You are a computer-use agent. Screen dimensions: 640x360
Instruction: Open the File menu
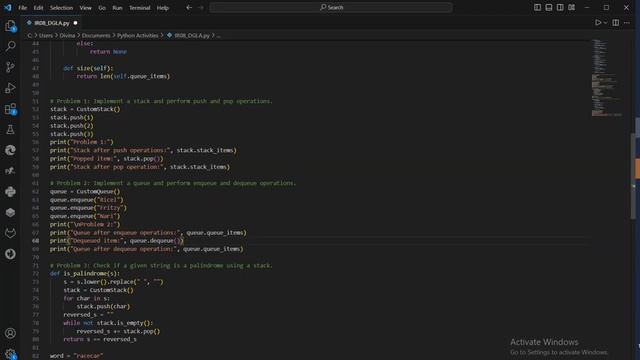22,8
